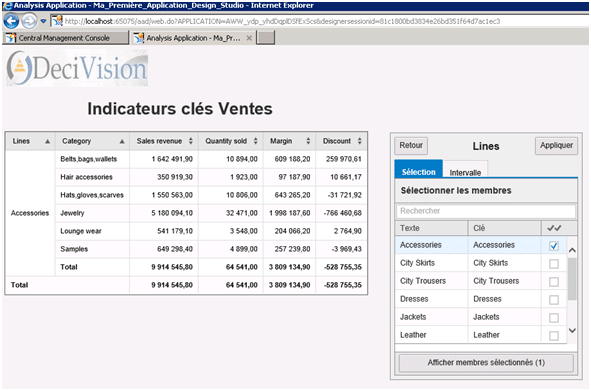Sort by Category column arrow

122,141
